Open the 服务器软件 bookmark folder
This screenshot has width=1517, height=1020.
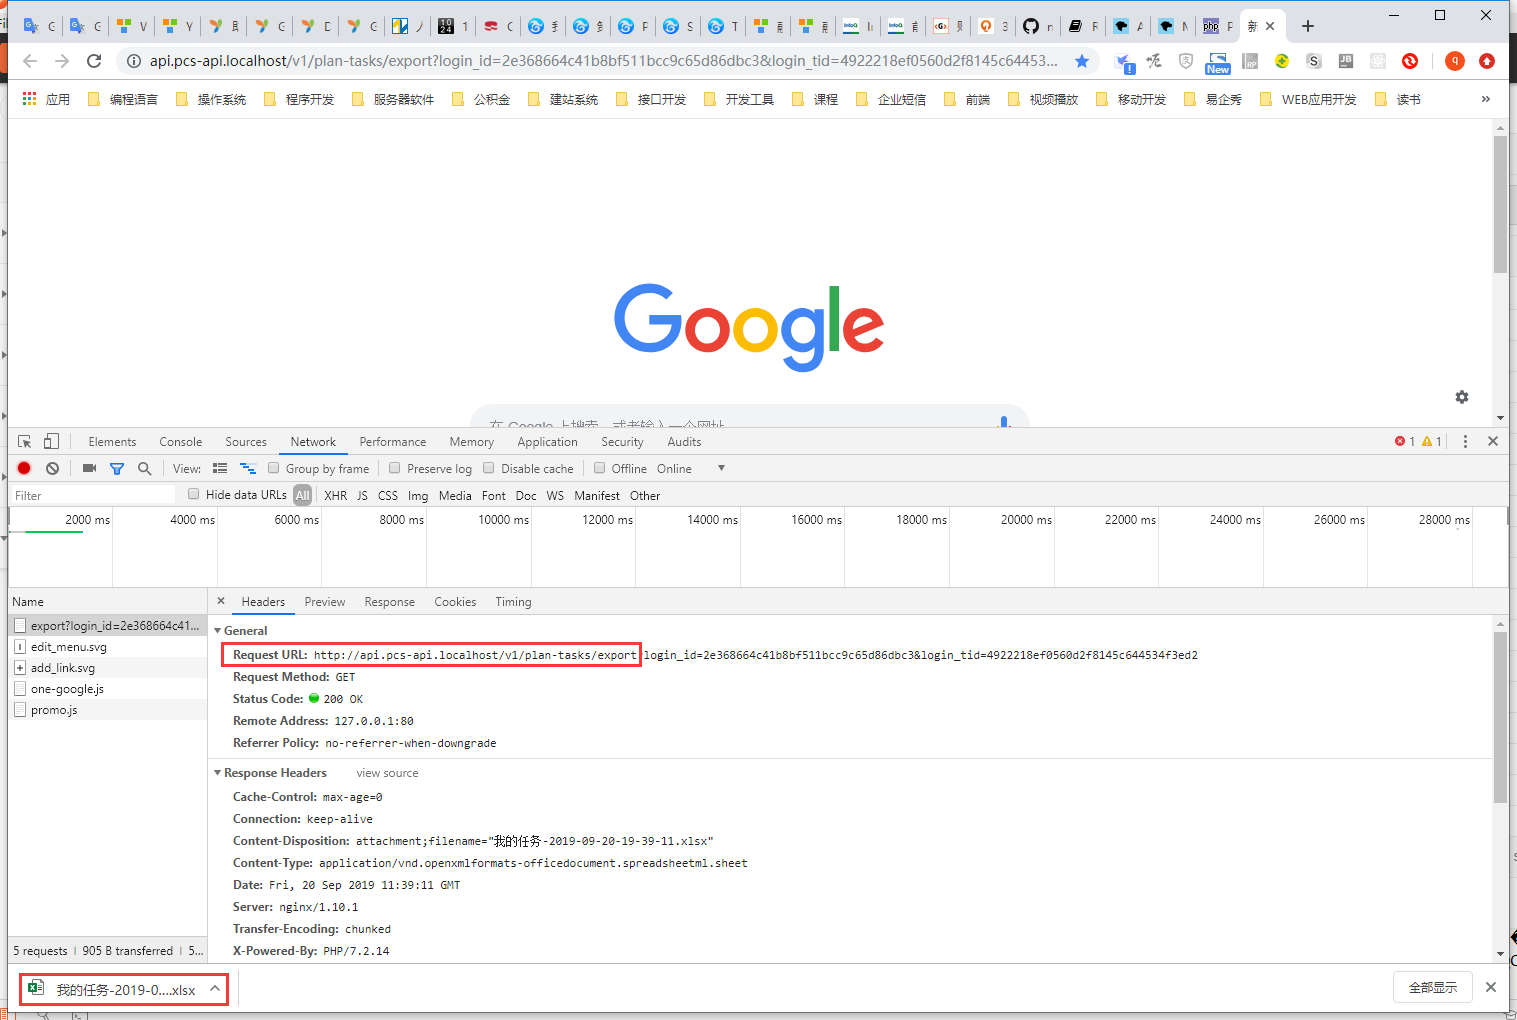point(393,99)
